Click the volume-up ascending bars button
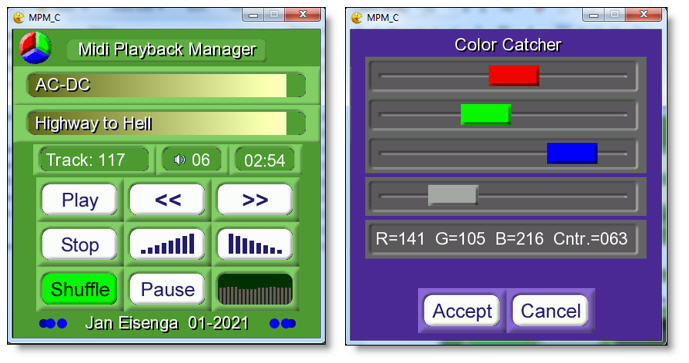The image size is (689, 363). click(x=167, y=244)
